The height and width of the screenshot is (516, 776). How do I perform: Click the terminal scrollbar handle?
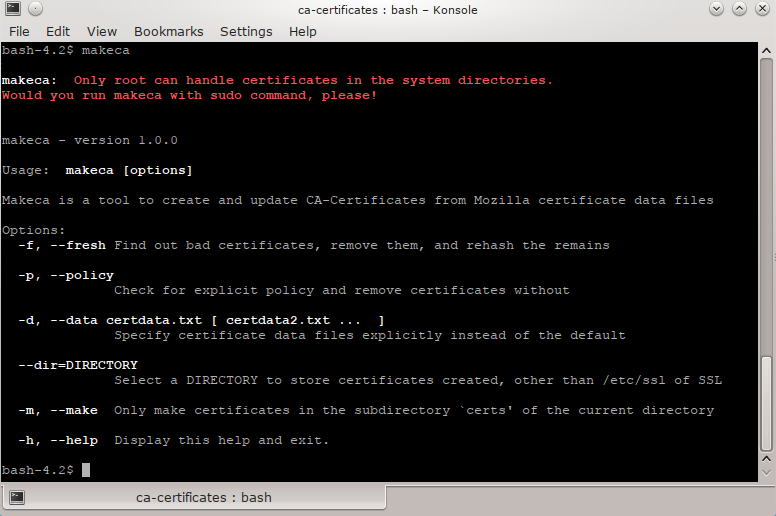(x=767, y=400)
